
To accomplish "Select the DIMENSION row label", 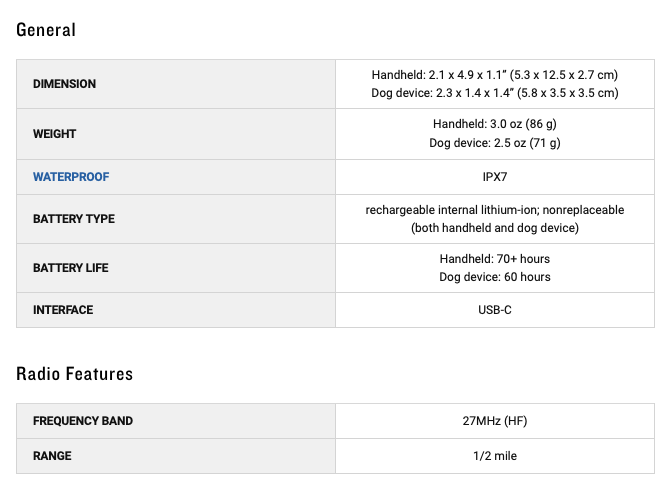I will point(64,84).
